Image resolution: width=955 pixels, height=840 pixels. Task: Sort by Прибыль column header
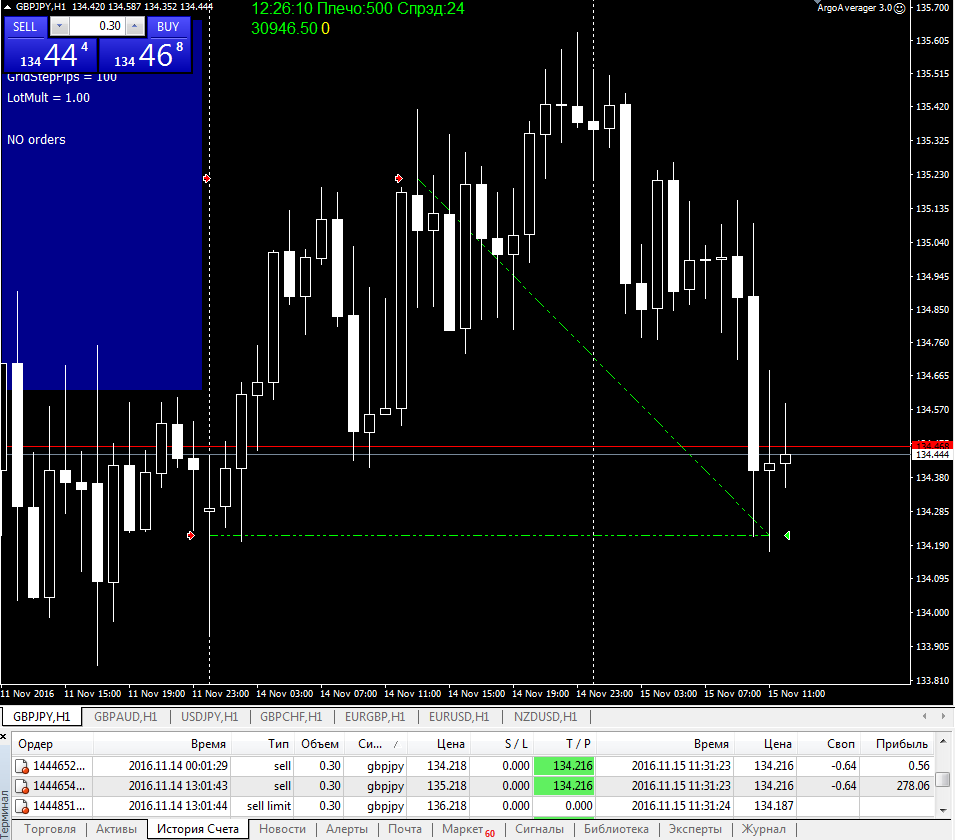tap(897, 744)
